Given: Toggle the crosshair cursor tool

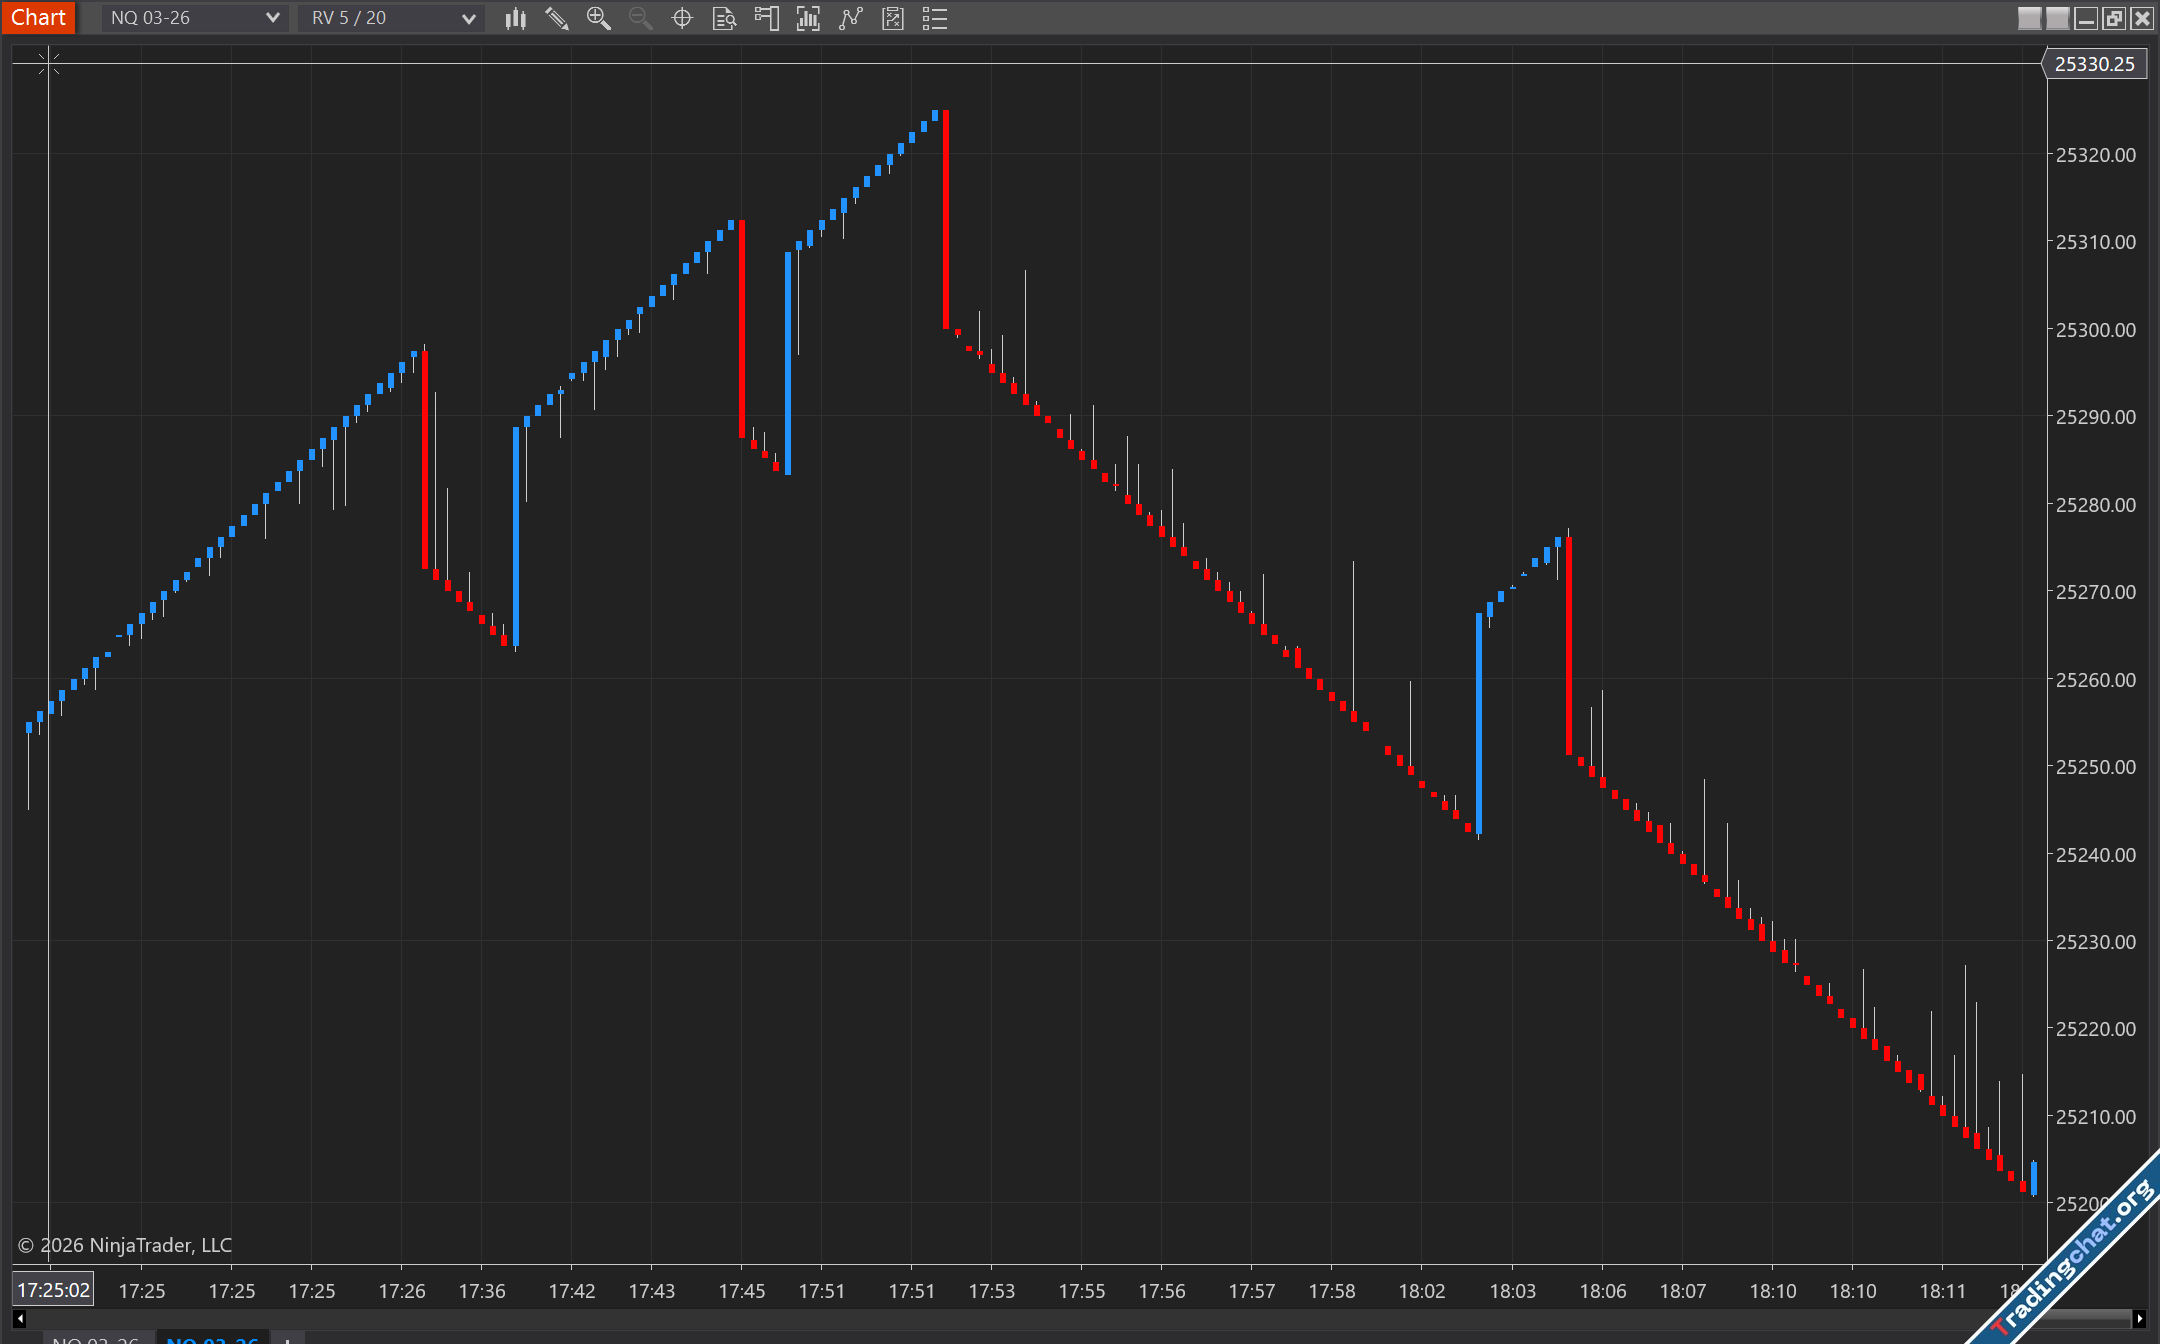Looking at the screenshot, I should click(x=682, y=18).
